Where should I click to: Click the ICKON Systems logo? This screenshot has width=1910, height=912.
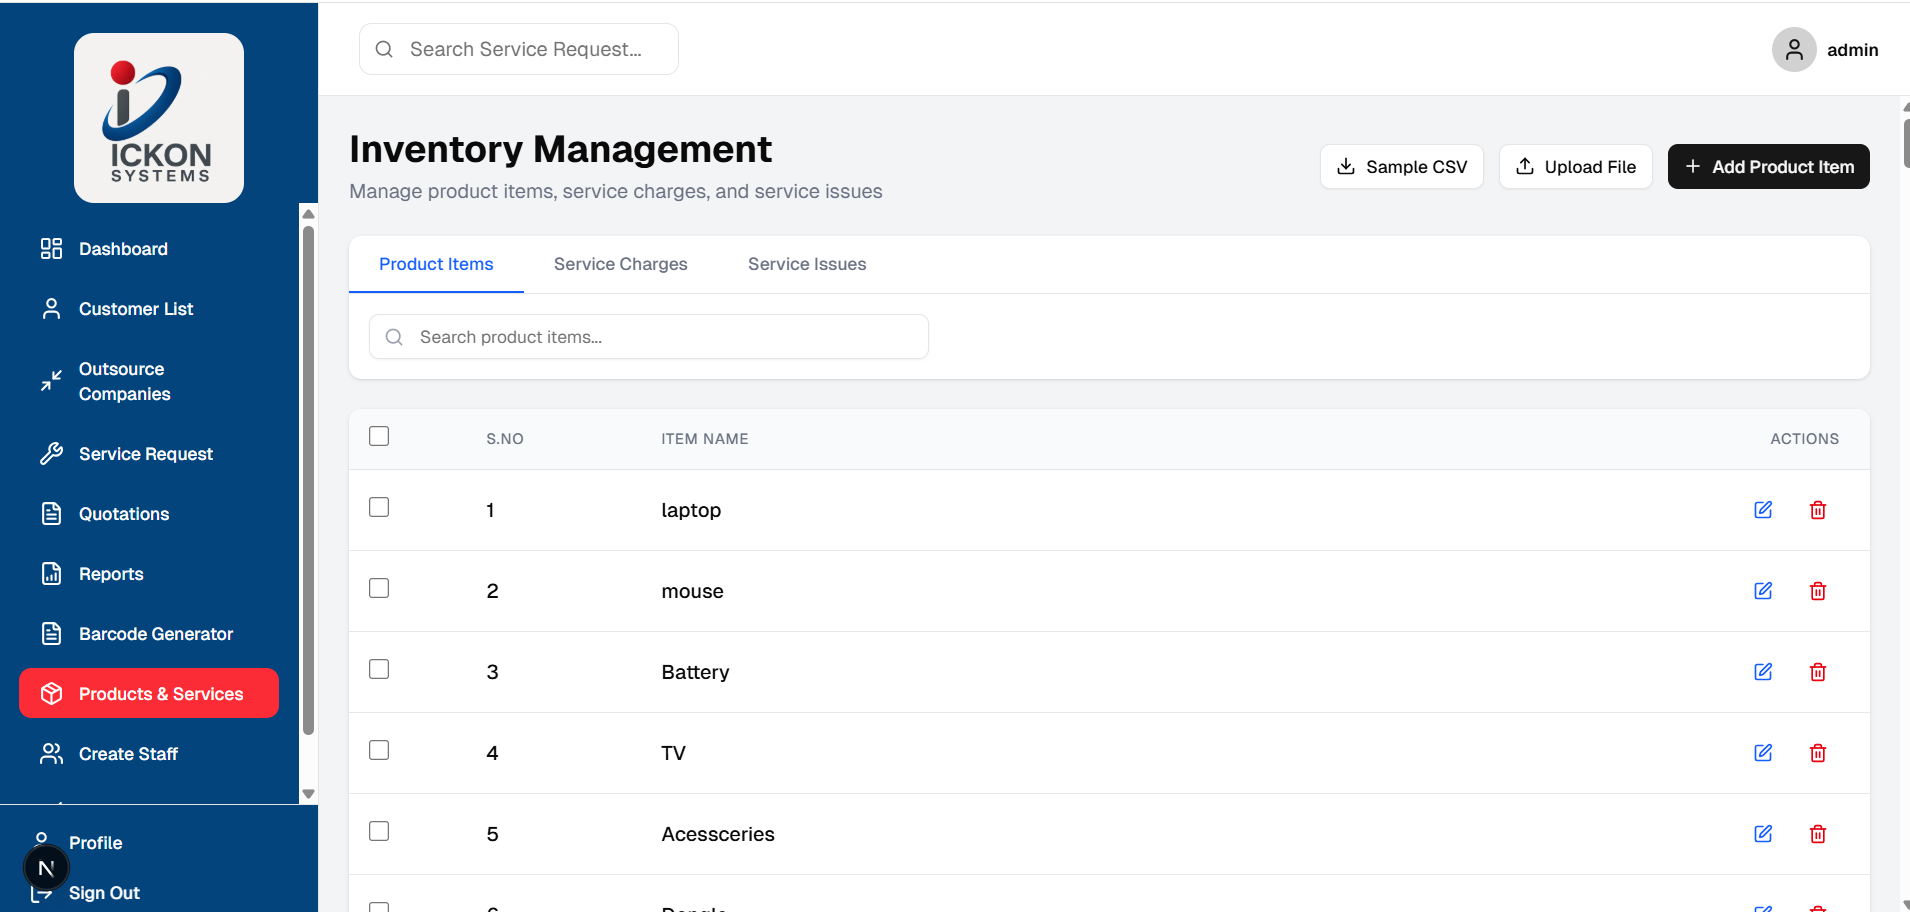tap(159, 118)
